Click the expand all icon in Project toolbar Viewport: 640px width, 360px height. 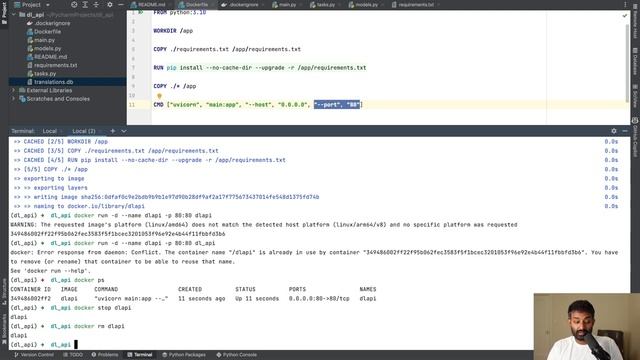pyautogui.click(x=85, y=5)
